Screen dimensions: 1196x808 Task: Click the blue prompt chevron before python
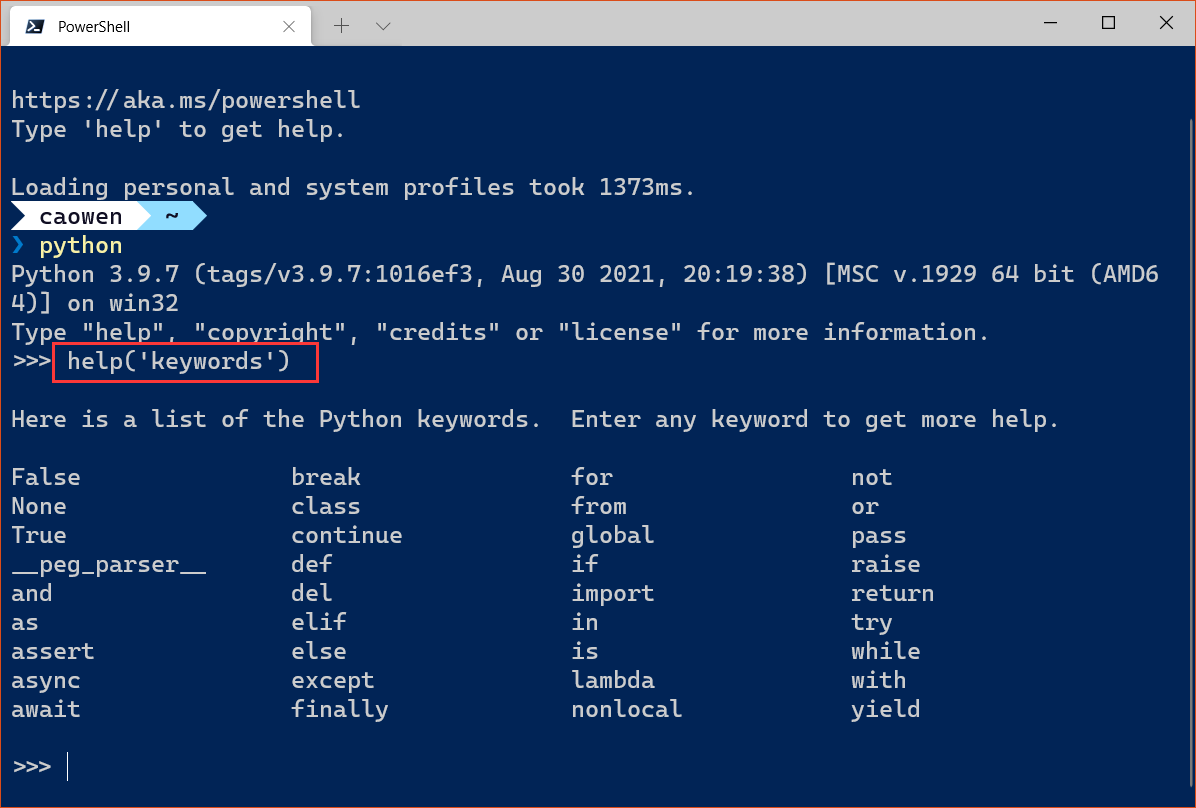[x=18, y=246]
